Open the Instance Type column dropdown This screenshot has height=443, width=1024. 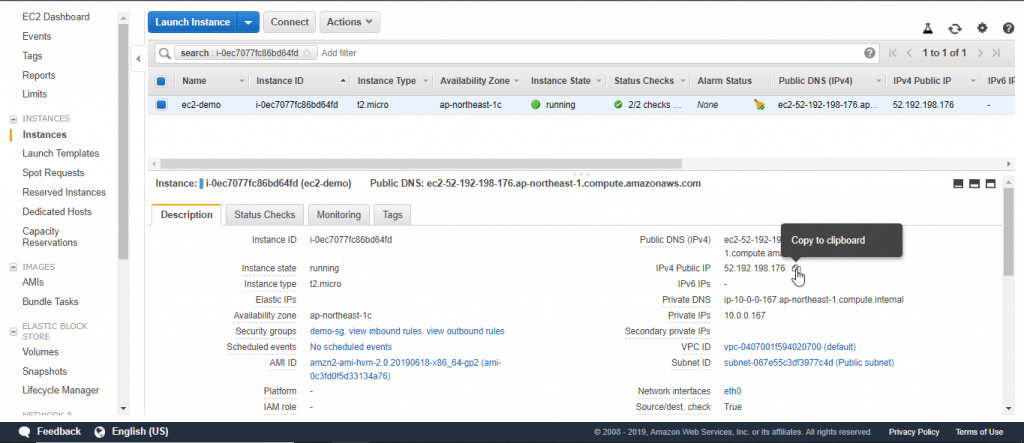(426, 81)
